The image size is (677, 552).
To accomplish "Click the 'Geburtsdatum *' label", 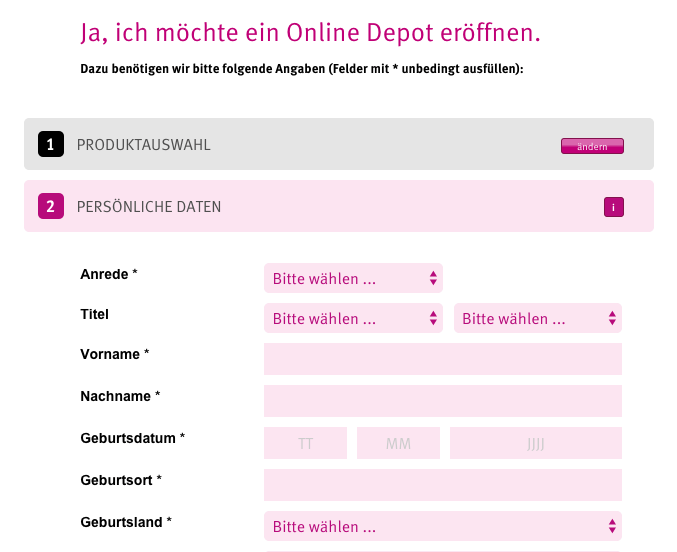I will tap(133, 438).
